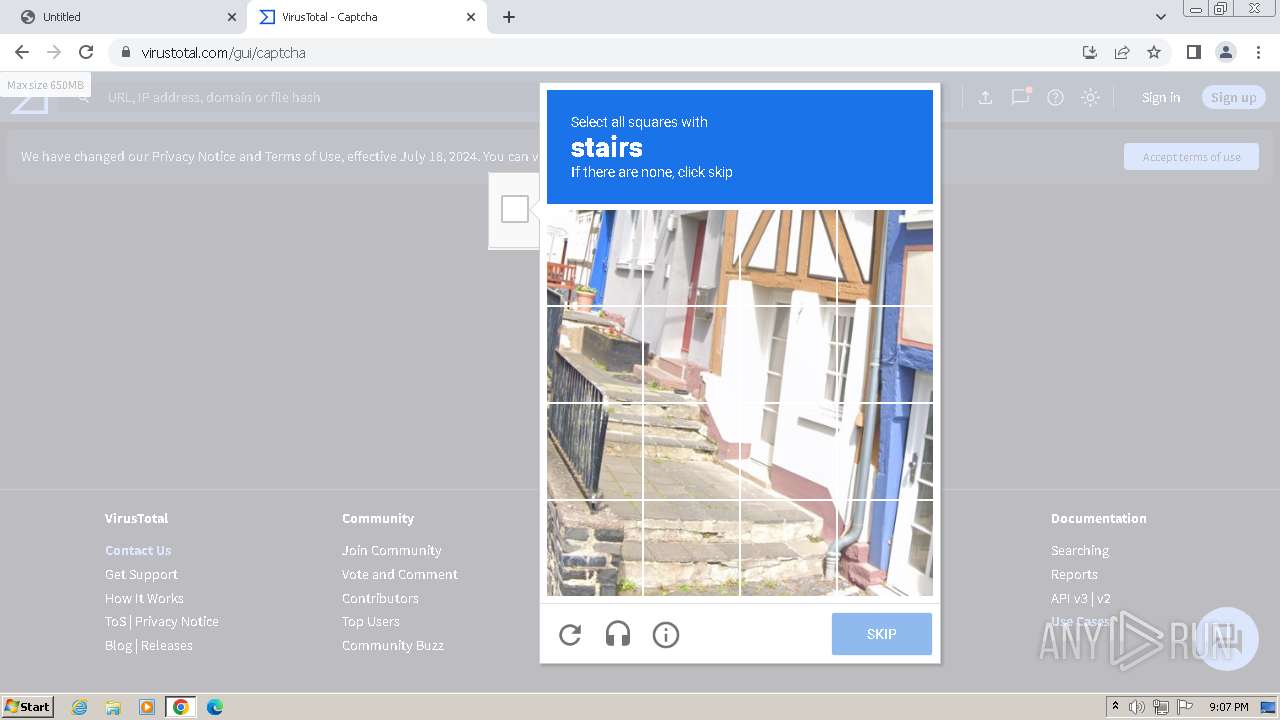Open Searching documentation link
The width and height of the screenshot is (1280, 720).
(x=1080, y=550)
